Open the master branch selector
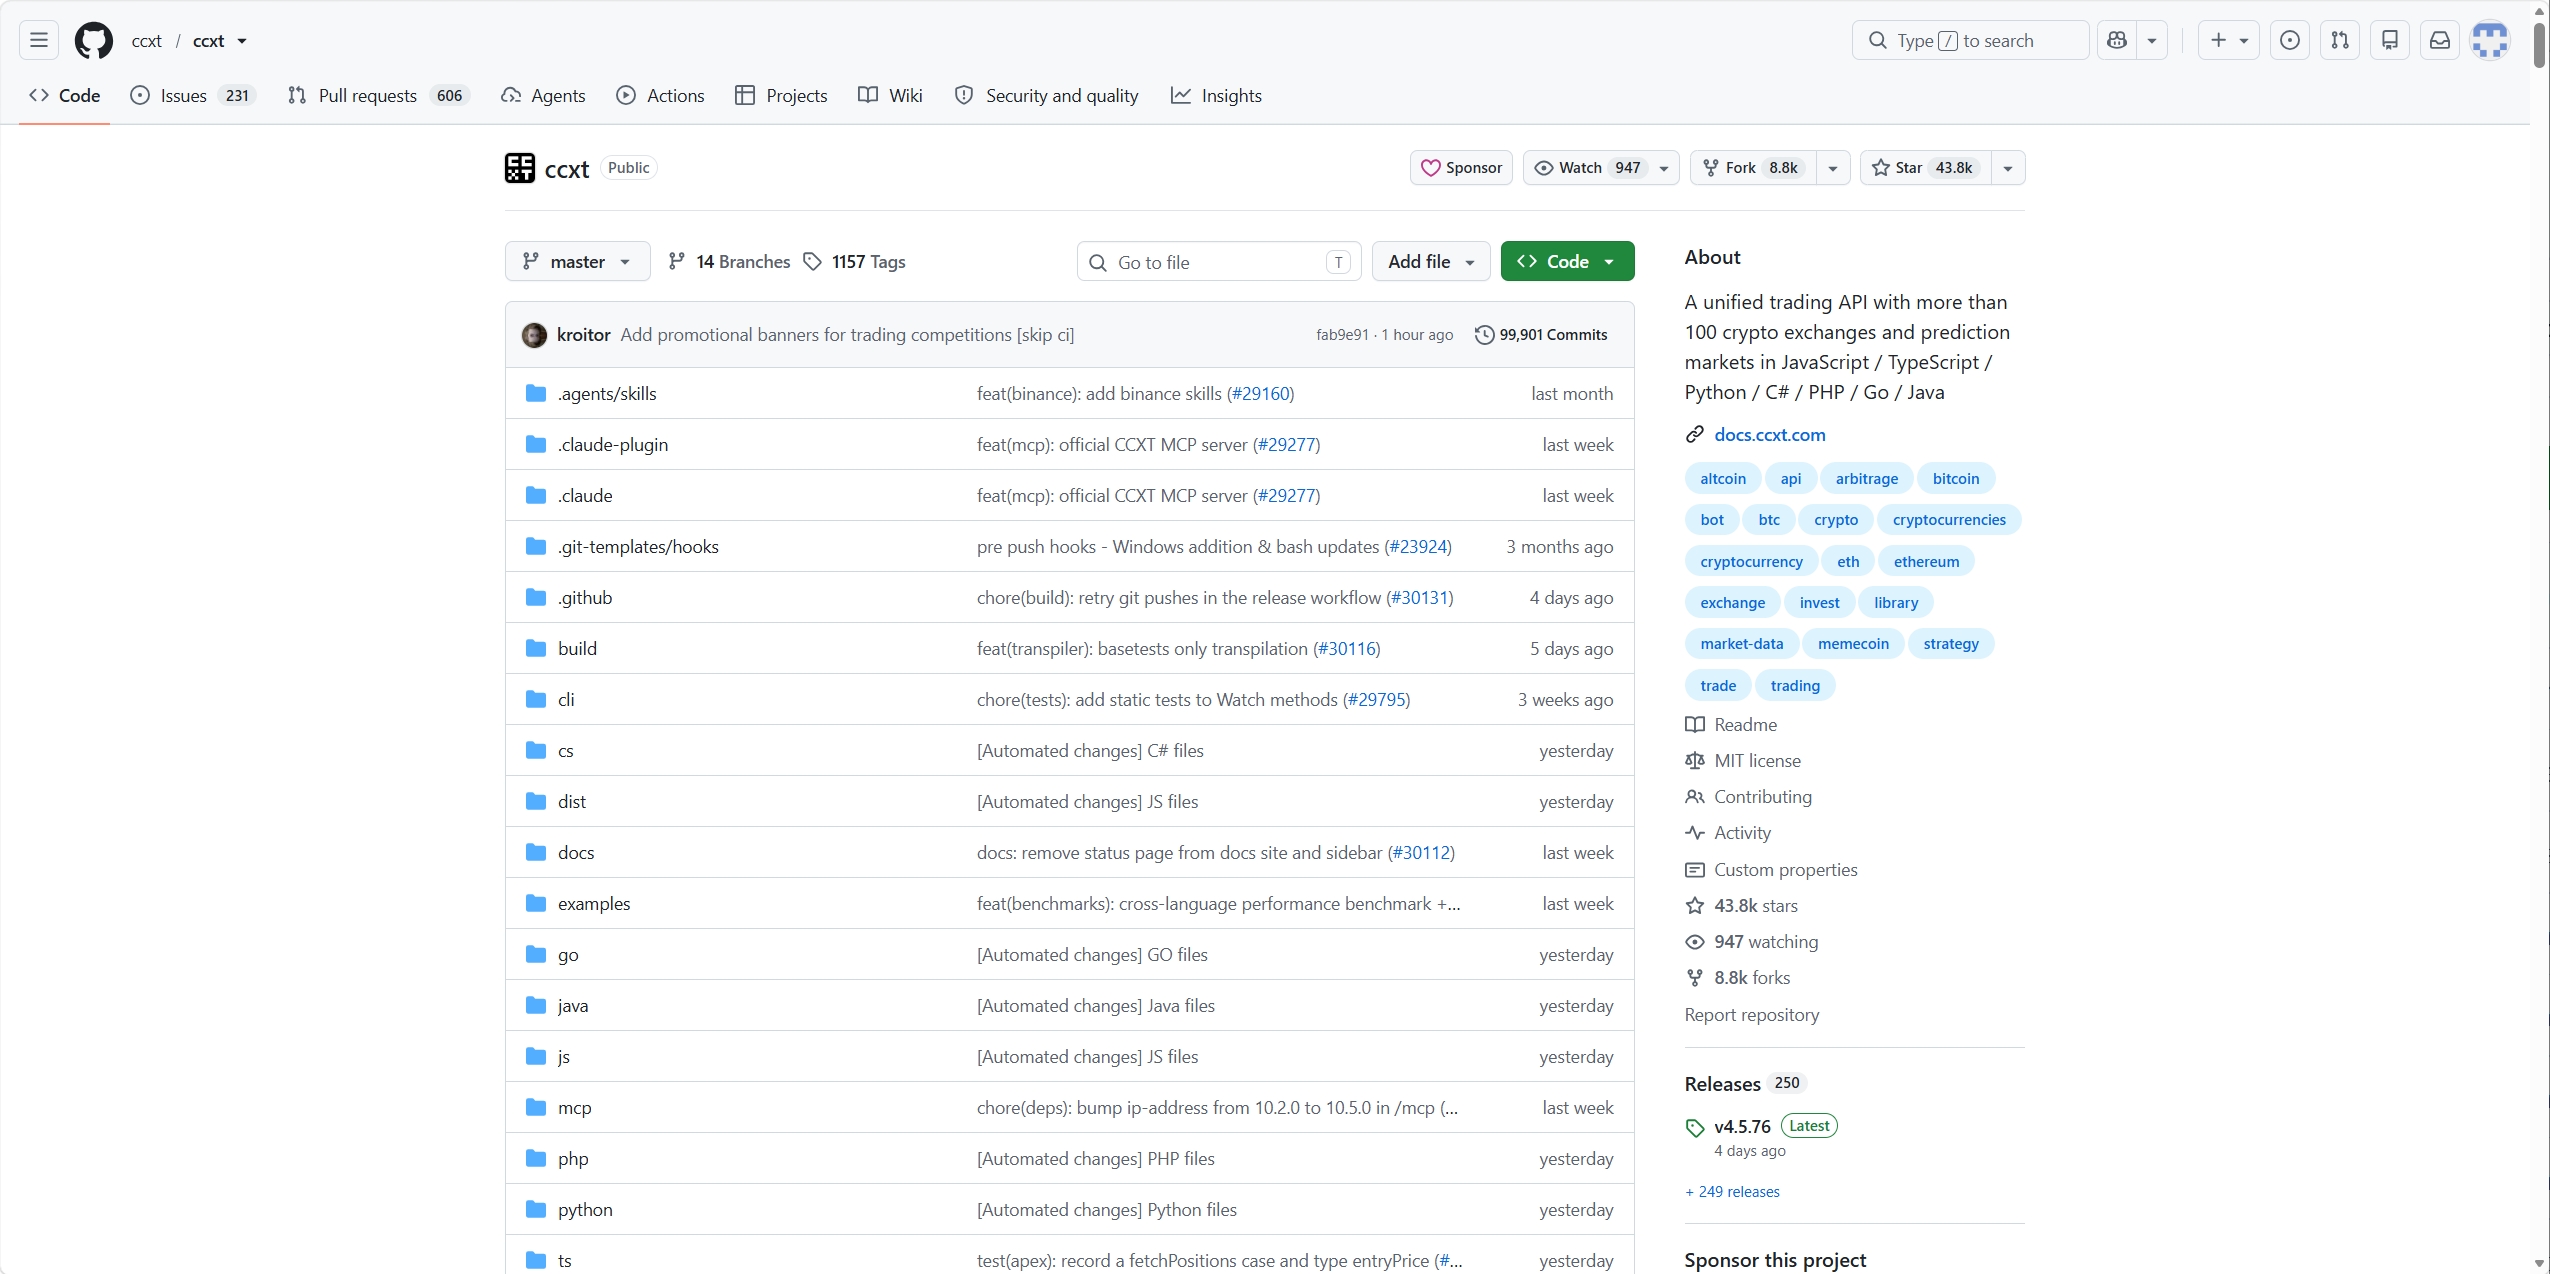 click(578, 261)
